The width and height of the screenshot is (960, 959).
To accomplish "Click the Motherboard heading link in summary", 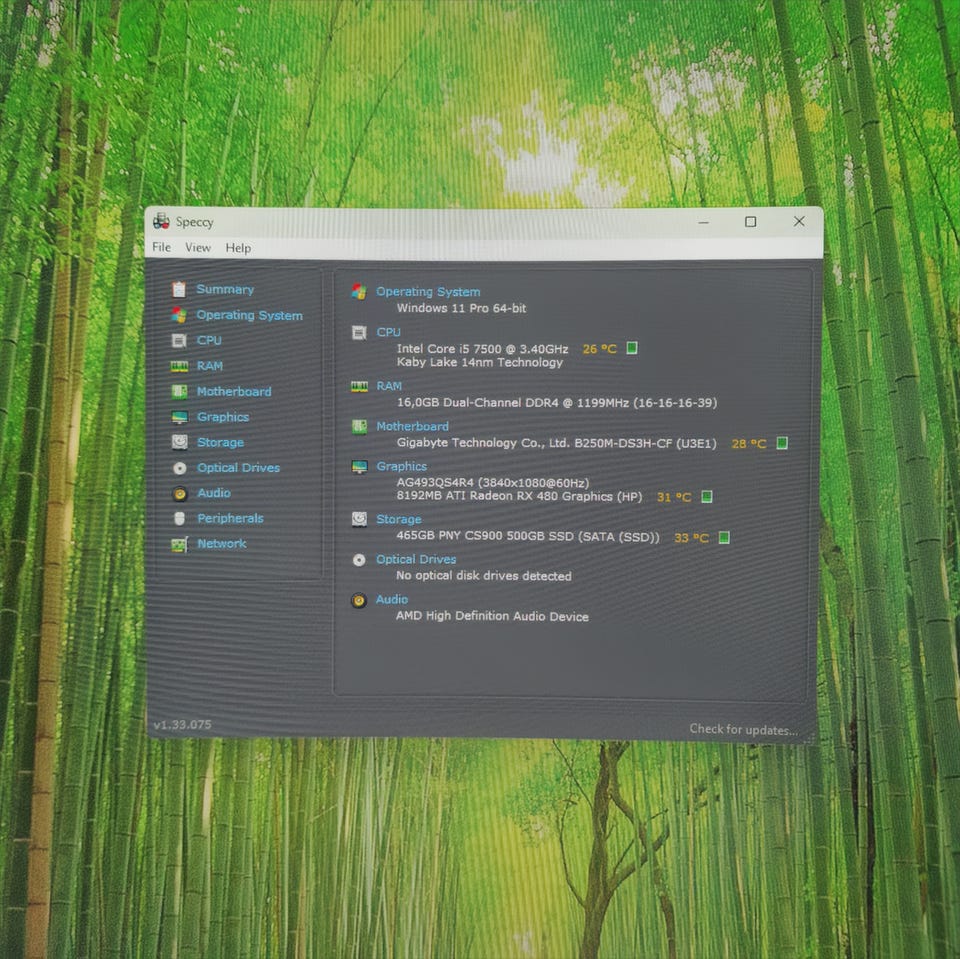I will [x=412, y=426].
